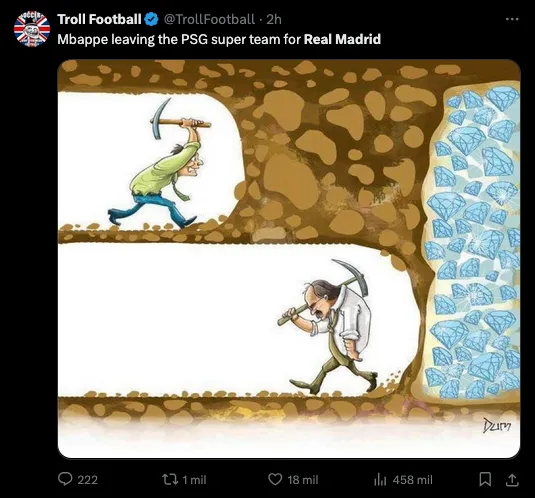The width and height of the screenshot is (535, 498).
Task: Click the reply speech bubble icon
Action: [65, 479]
